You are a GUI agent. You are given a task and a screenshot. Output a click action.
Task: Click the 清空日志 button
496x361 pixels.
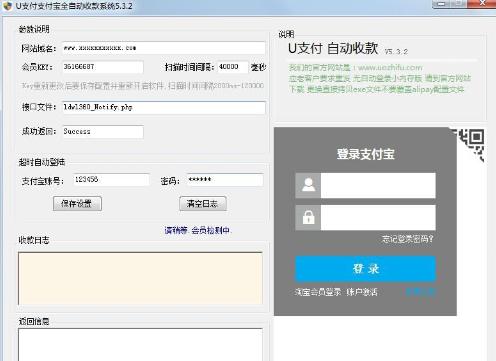(203, 203)
